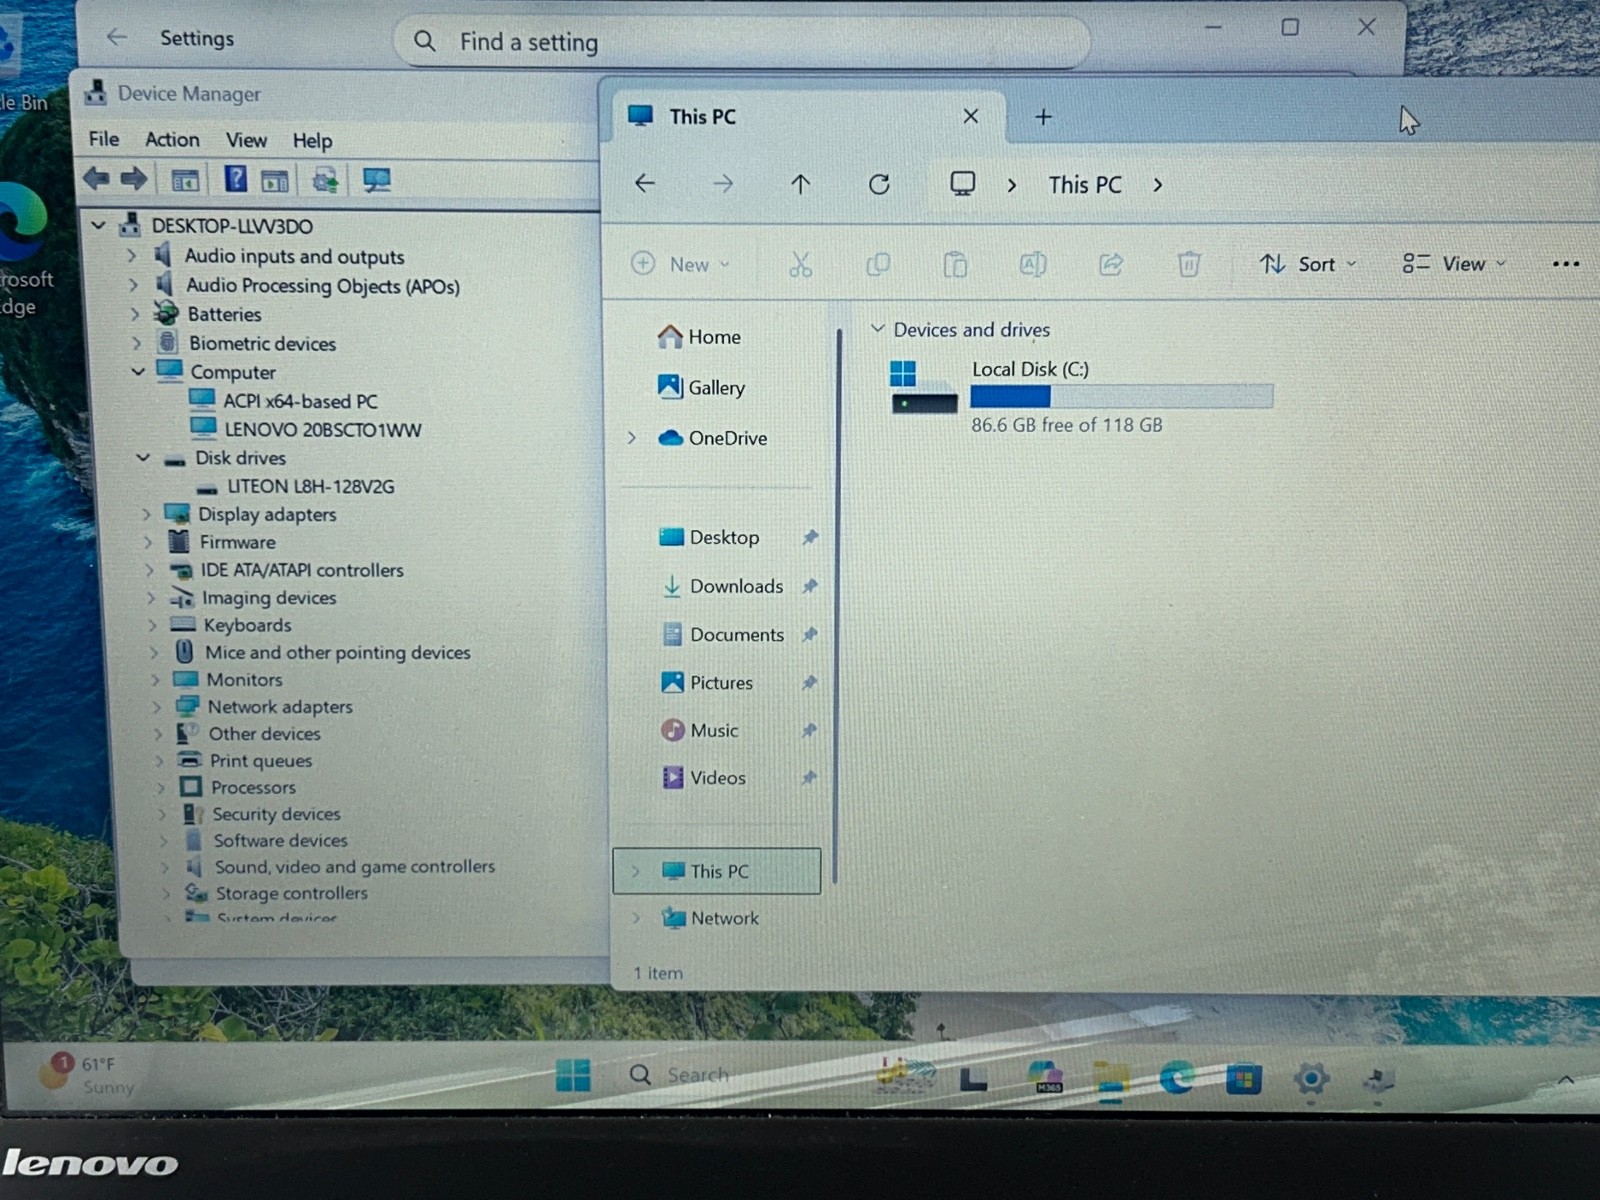Select the Music quick access folder

(x=700, y=730)
